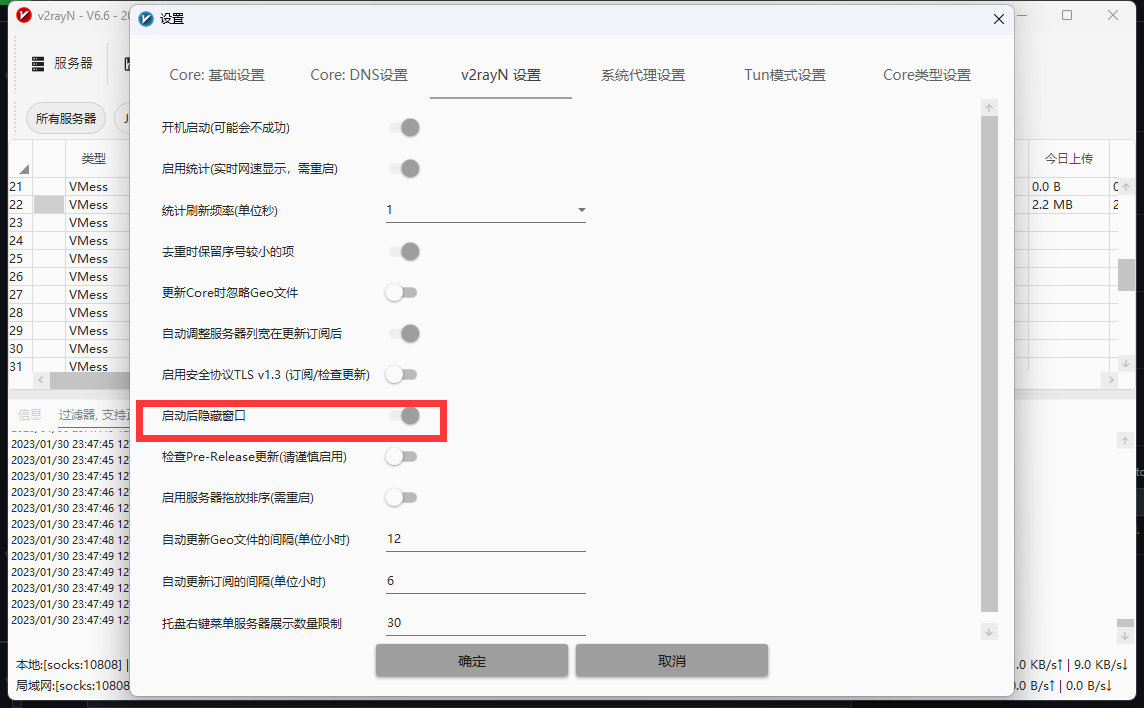Viewport: 1144px width, 708px height.
Task: Click the settings panel scrollbar down arrow
Action: [x=989, y=631]
